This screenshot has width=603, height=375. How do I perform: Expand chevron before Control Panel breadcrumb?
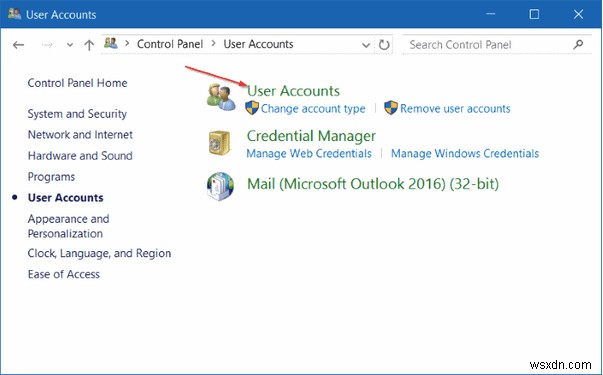click(127, 44)
